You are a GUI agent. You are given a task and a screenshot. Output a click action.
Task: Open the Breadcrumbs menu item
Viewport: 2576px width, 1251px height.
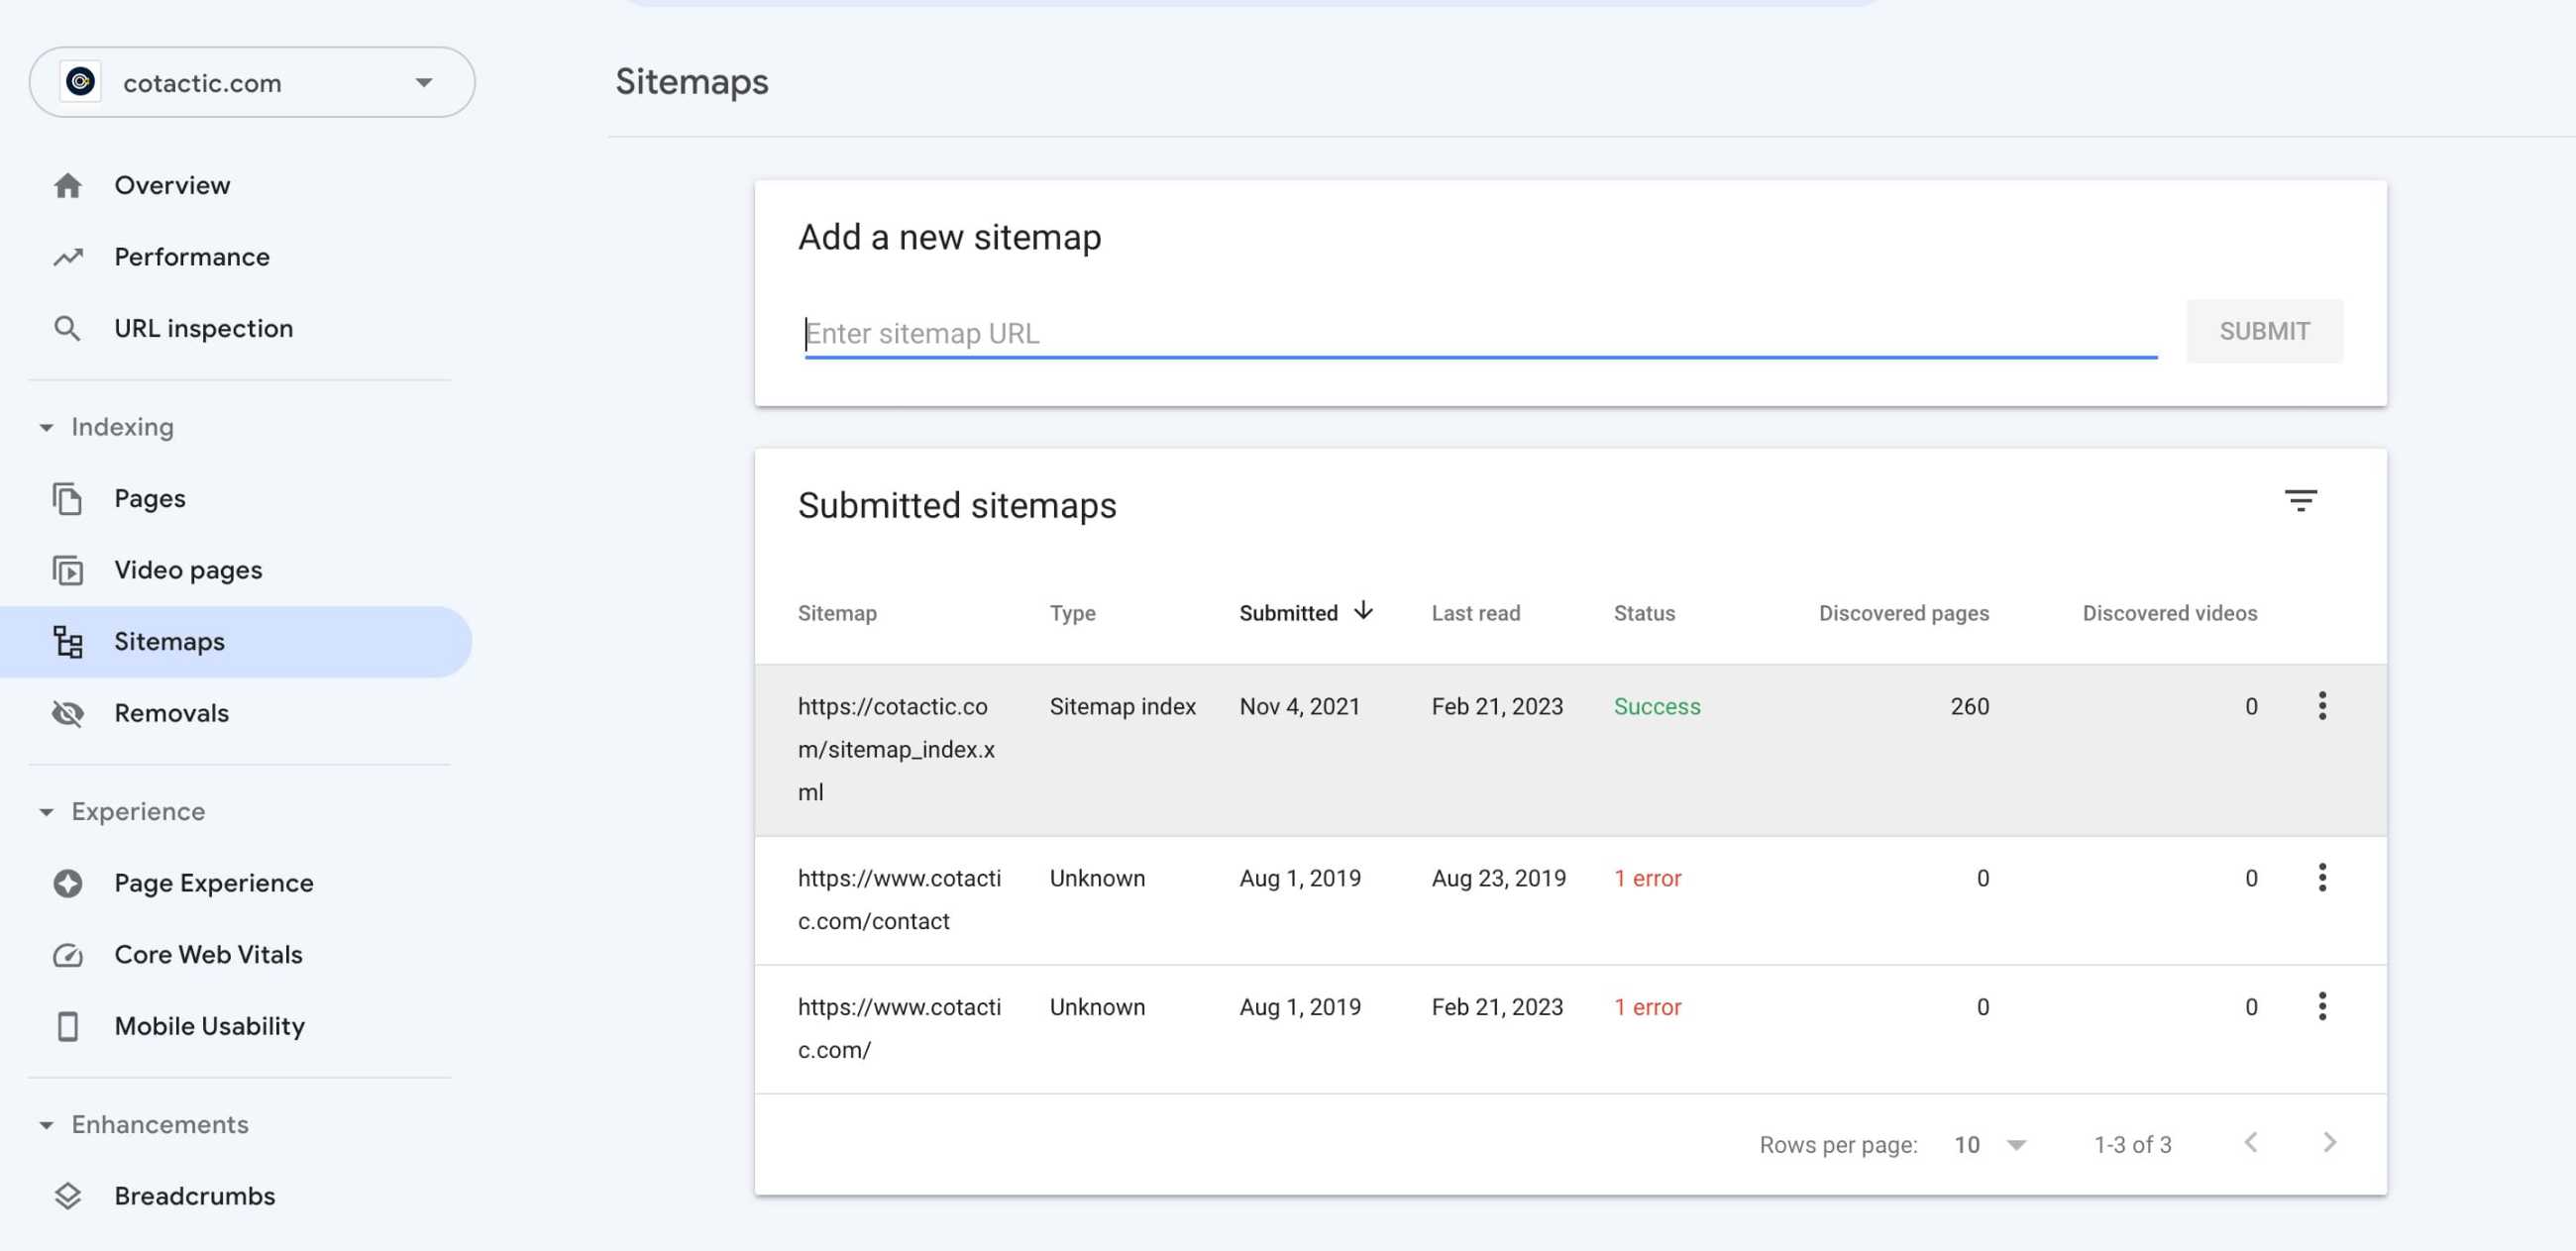236,1196
